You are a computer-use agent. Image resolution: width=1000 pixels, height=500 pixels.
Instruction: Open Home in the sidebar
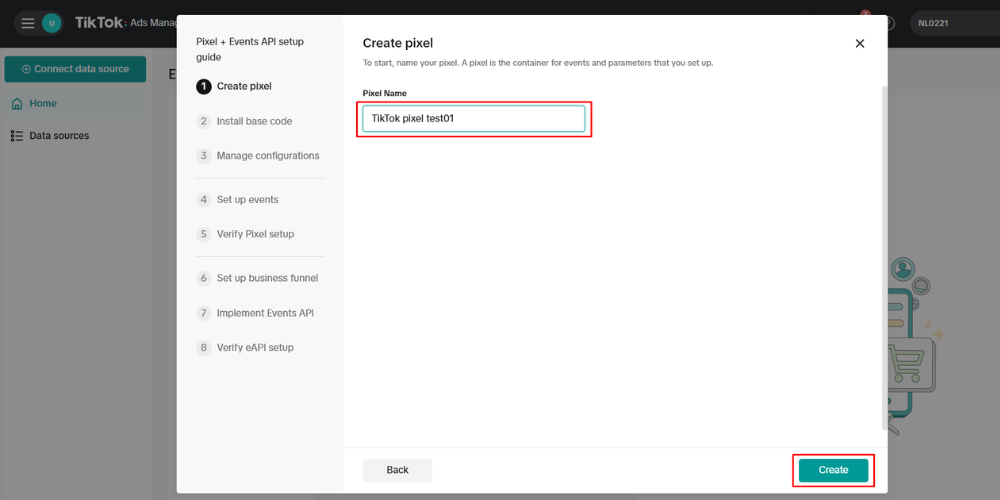tap(75, 103)
